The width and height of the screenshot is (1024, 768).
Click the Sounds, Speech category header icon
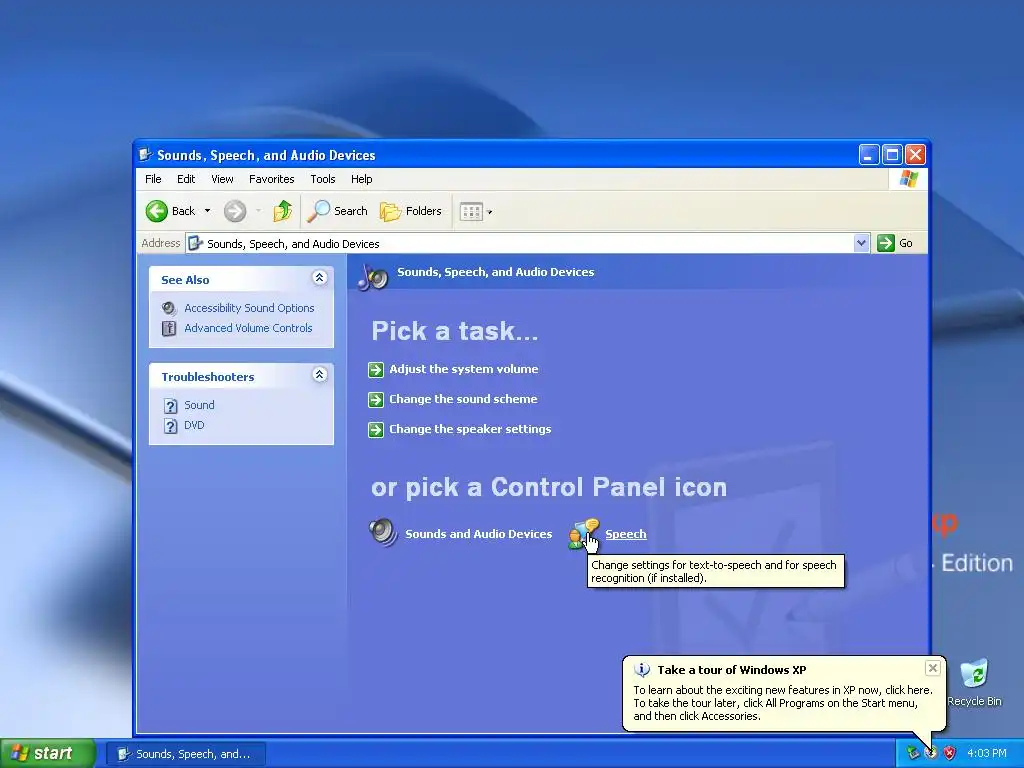tap(373, 278)
